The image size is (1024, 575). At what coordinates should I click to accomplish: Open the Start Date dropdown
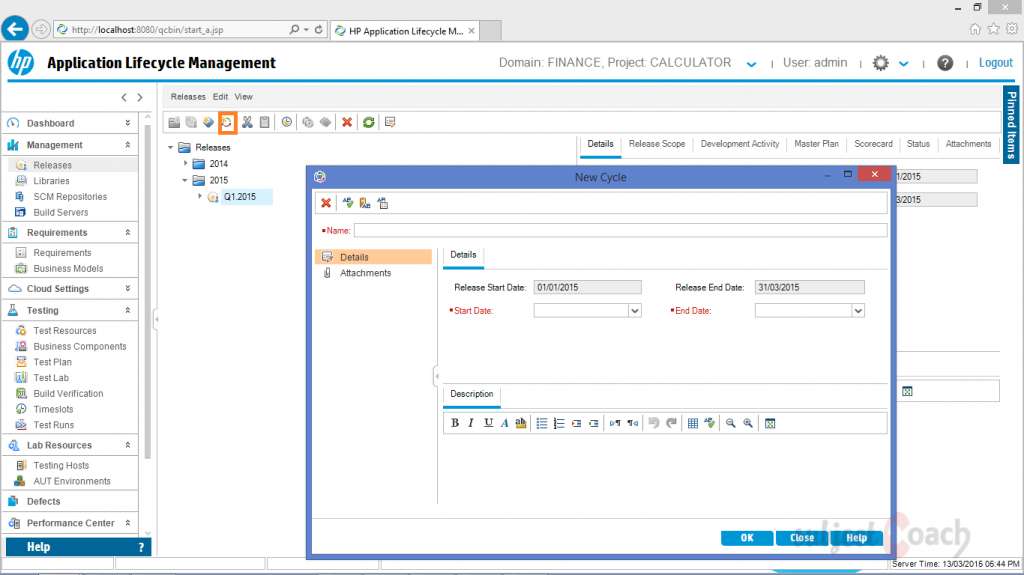pyautogui.click(x=635, y=311)
